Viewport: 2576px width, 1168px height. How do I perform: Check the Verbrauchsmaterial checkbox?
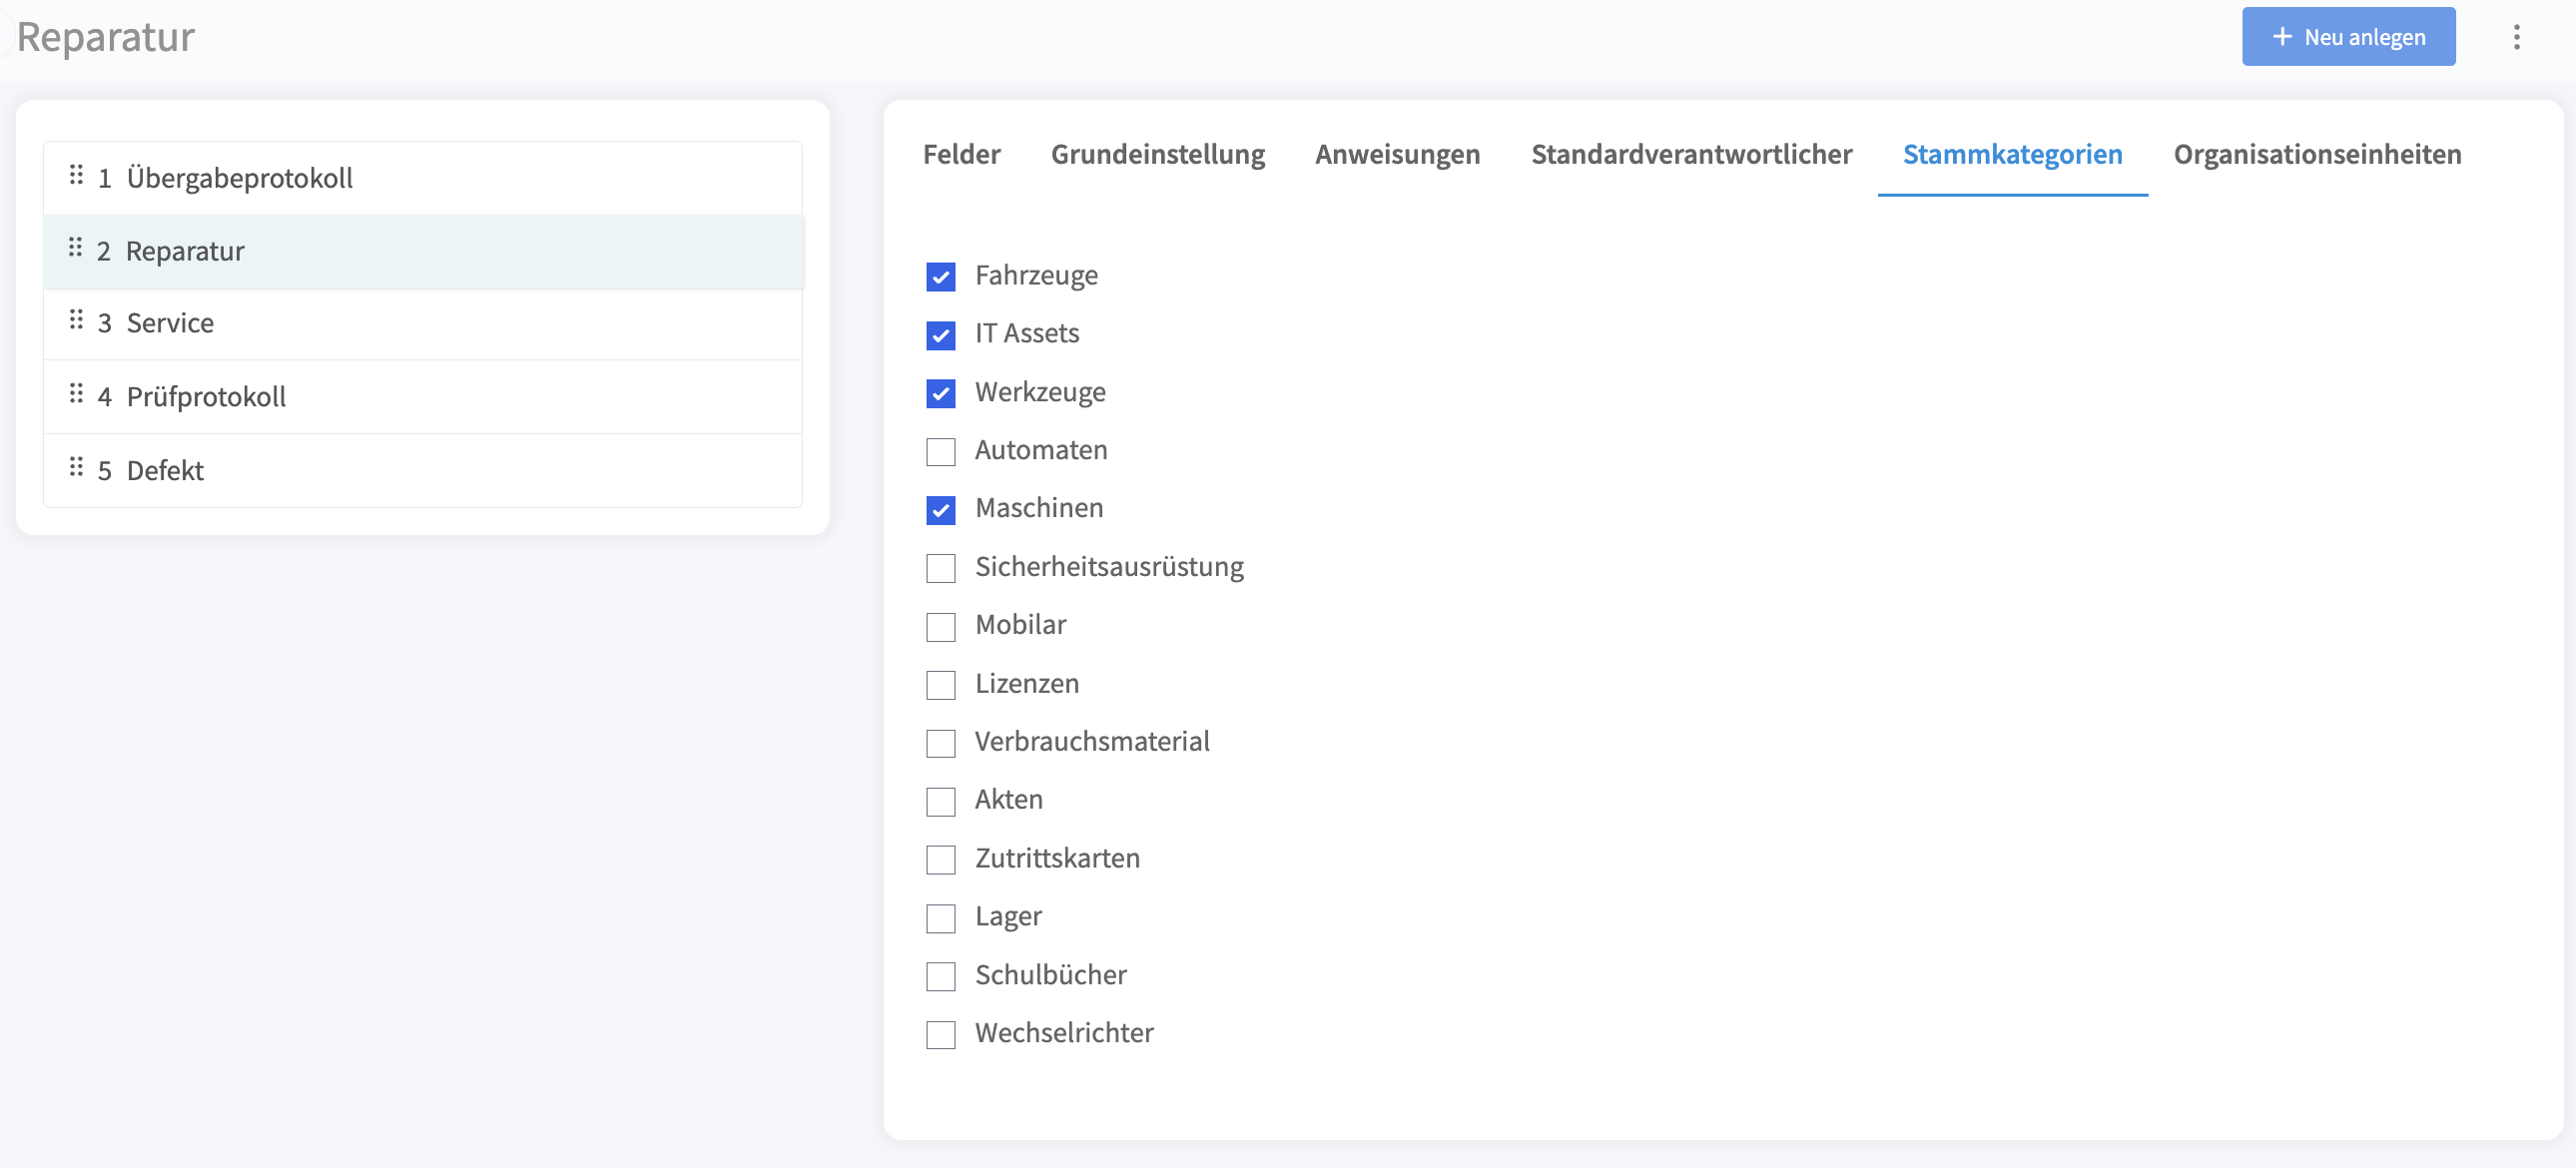pos(940,743)
